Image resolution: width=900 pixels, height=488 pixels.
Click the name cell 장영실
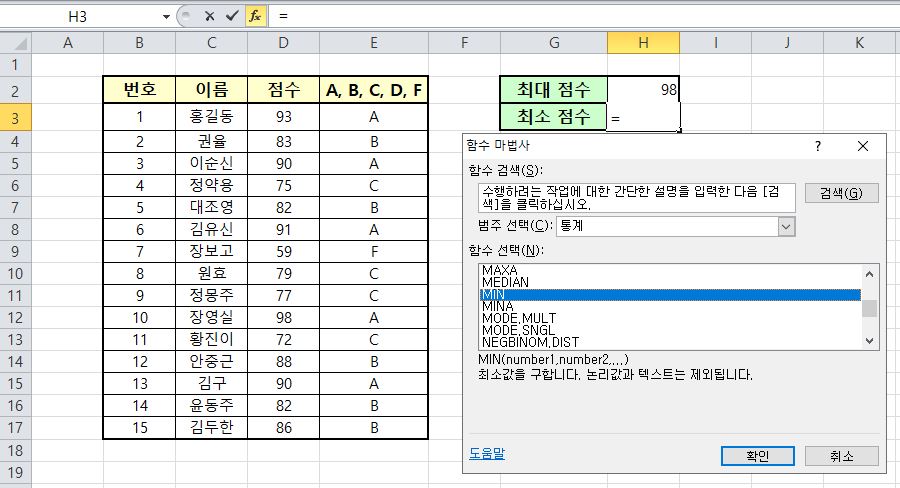(212, 317)
